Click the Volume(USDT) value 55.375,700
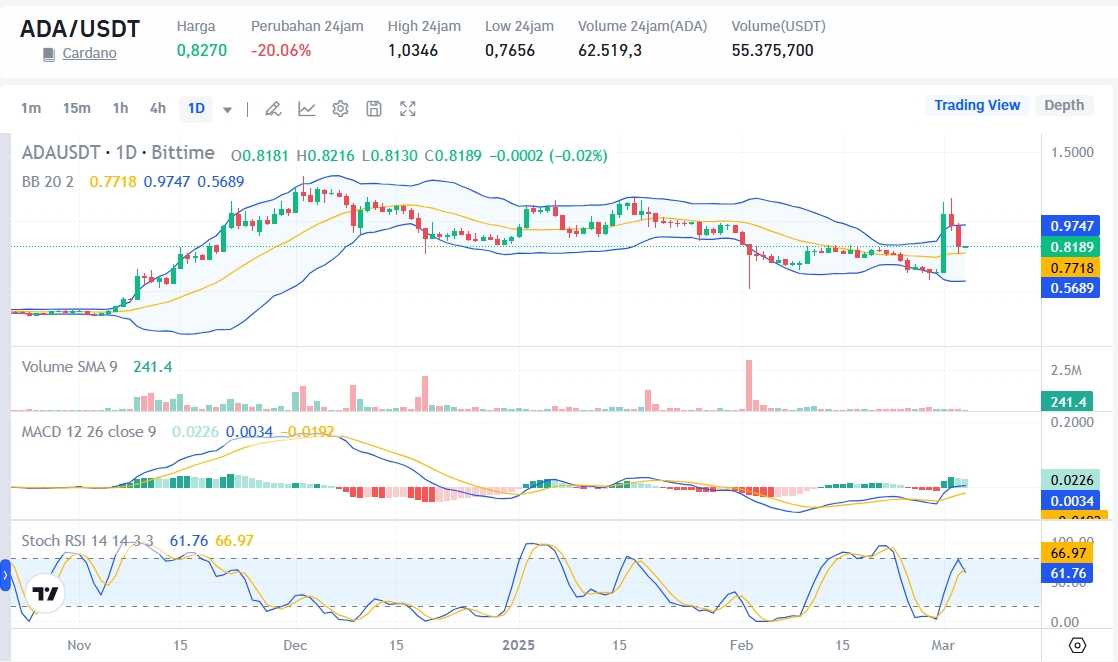This screenshot has width=1118, height=662. (x=772, y=51)
